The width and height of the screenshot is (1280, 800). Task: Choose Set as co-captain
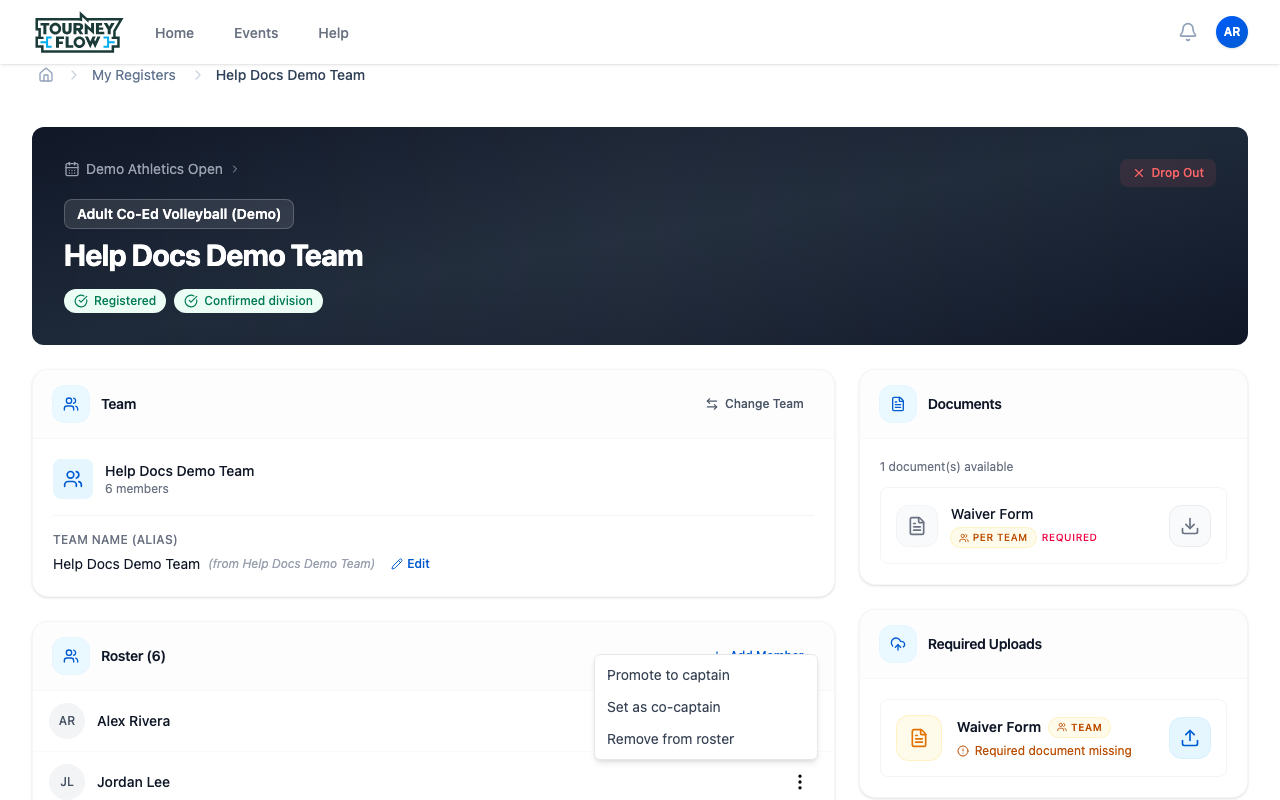(706, 707)
